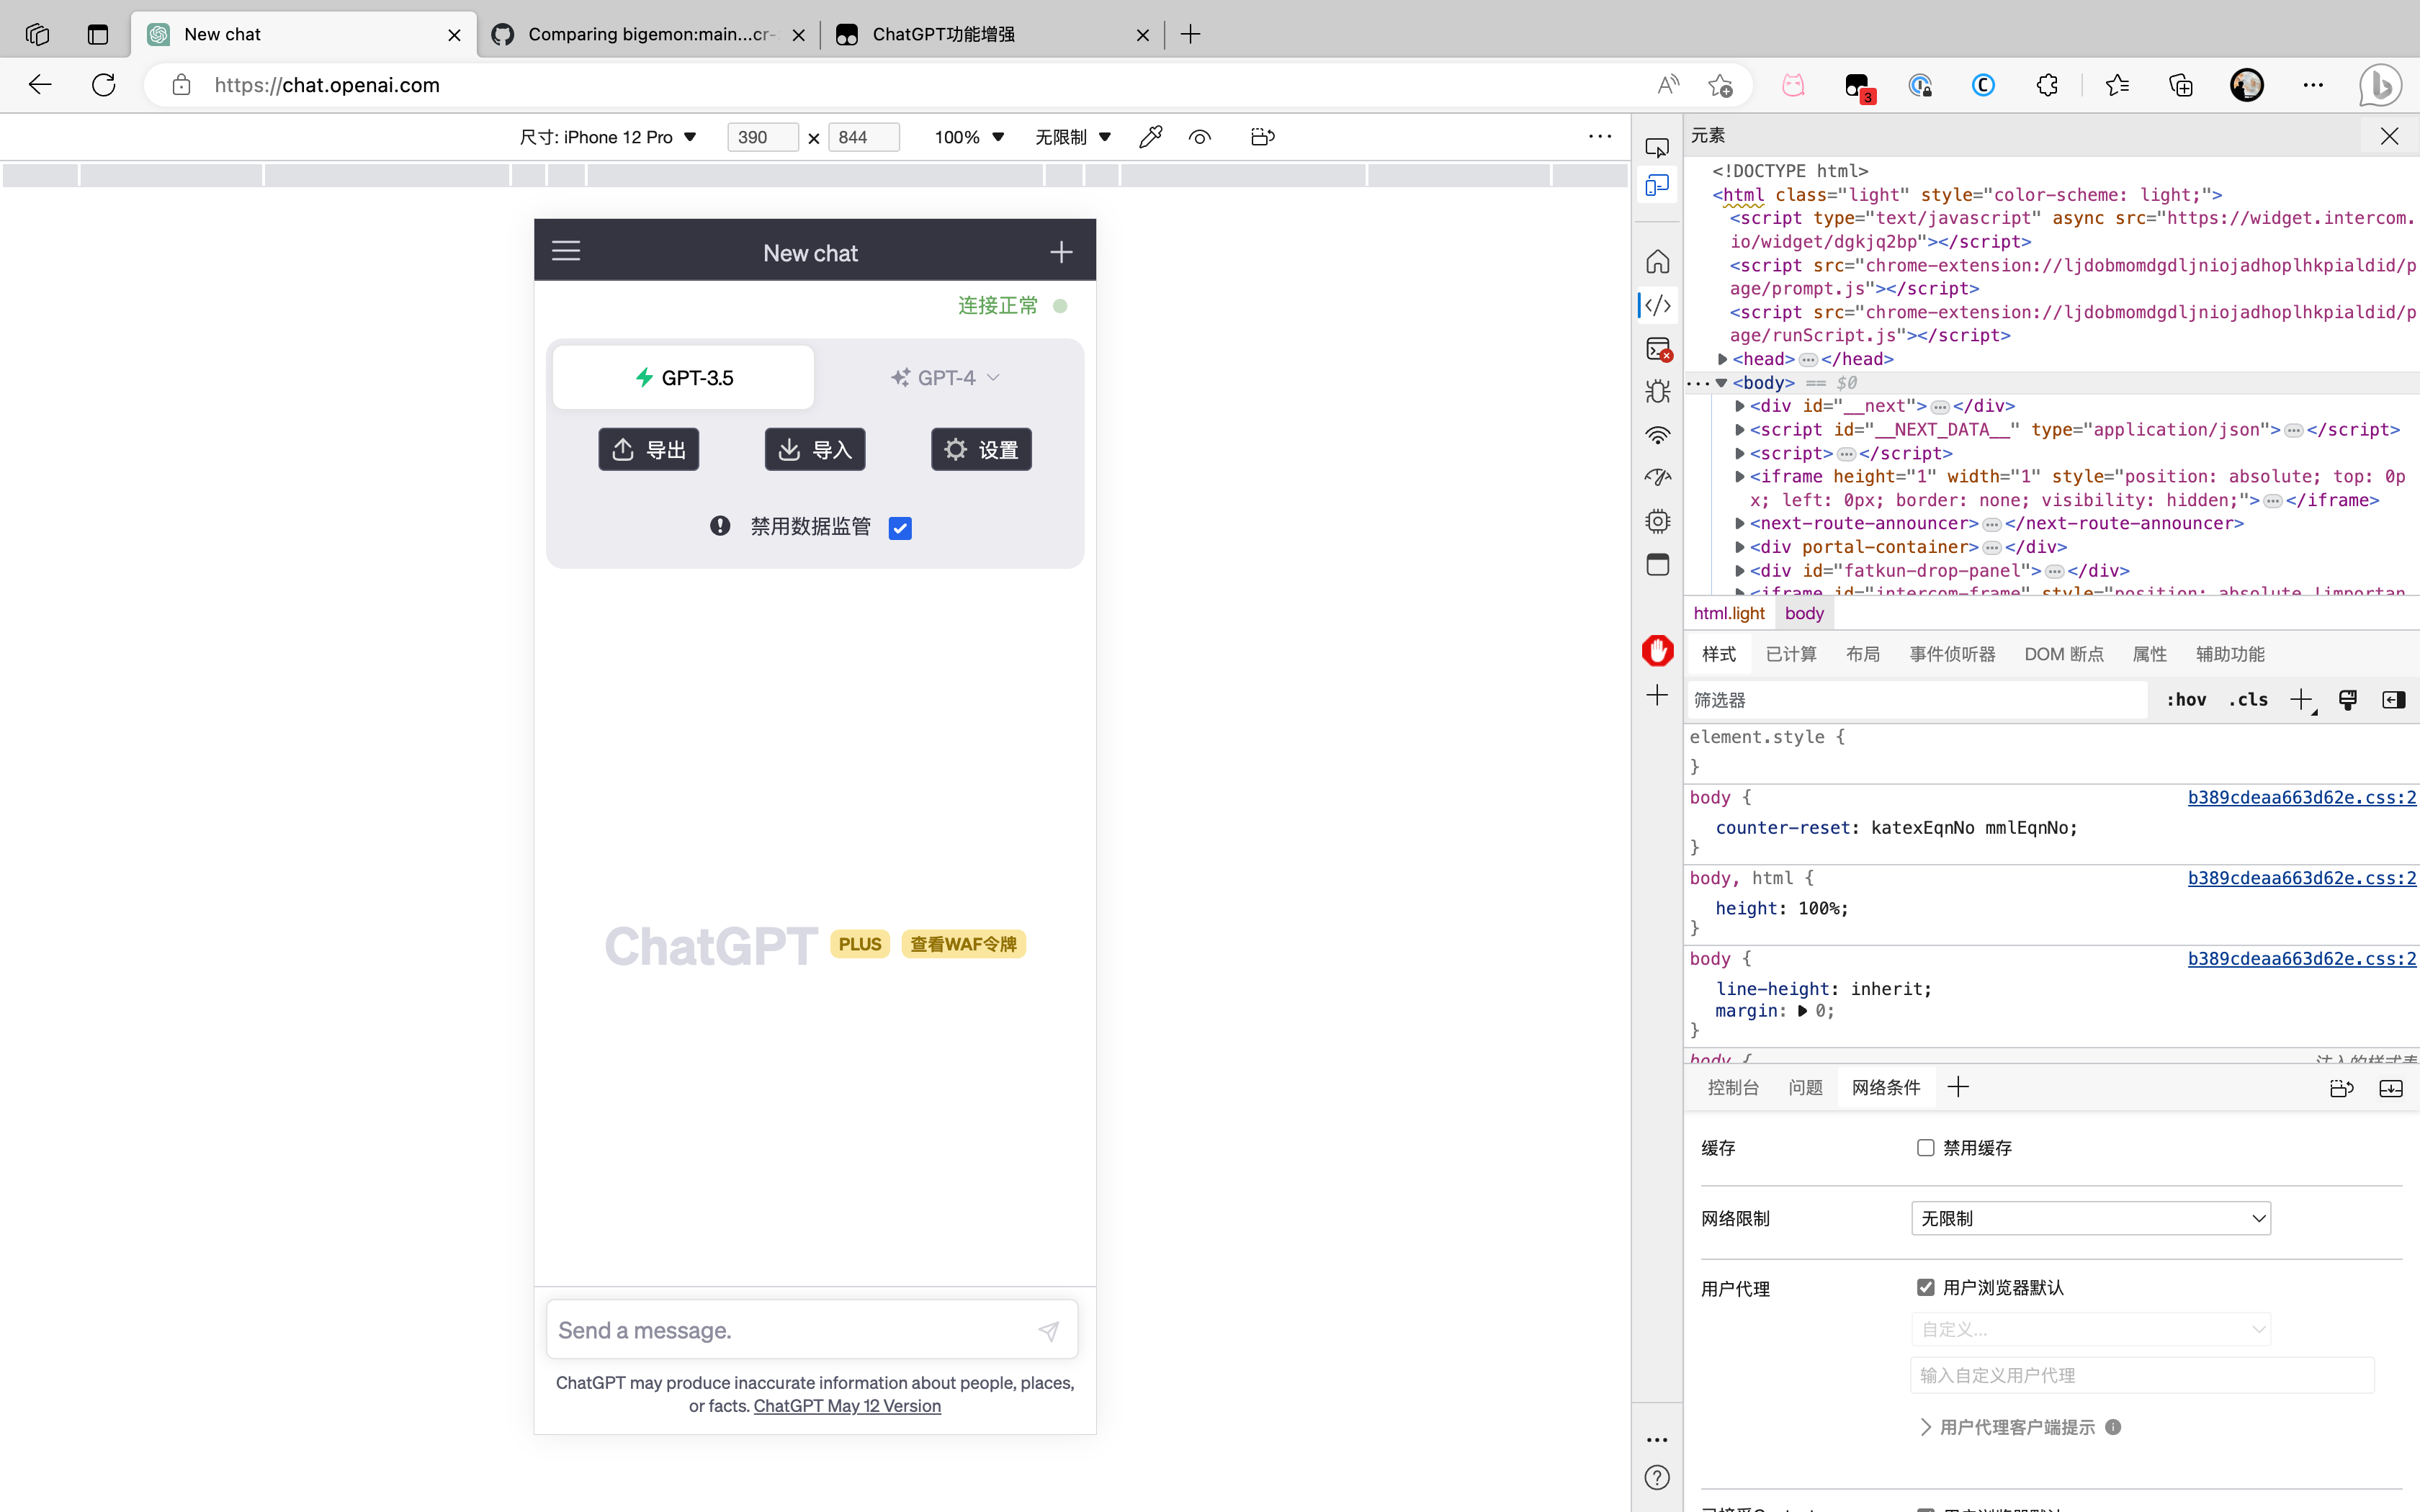Add another tool to the DevTools activity bar
Viewport: 2420px width, 1512px height.
click(1657, 695)
